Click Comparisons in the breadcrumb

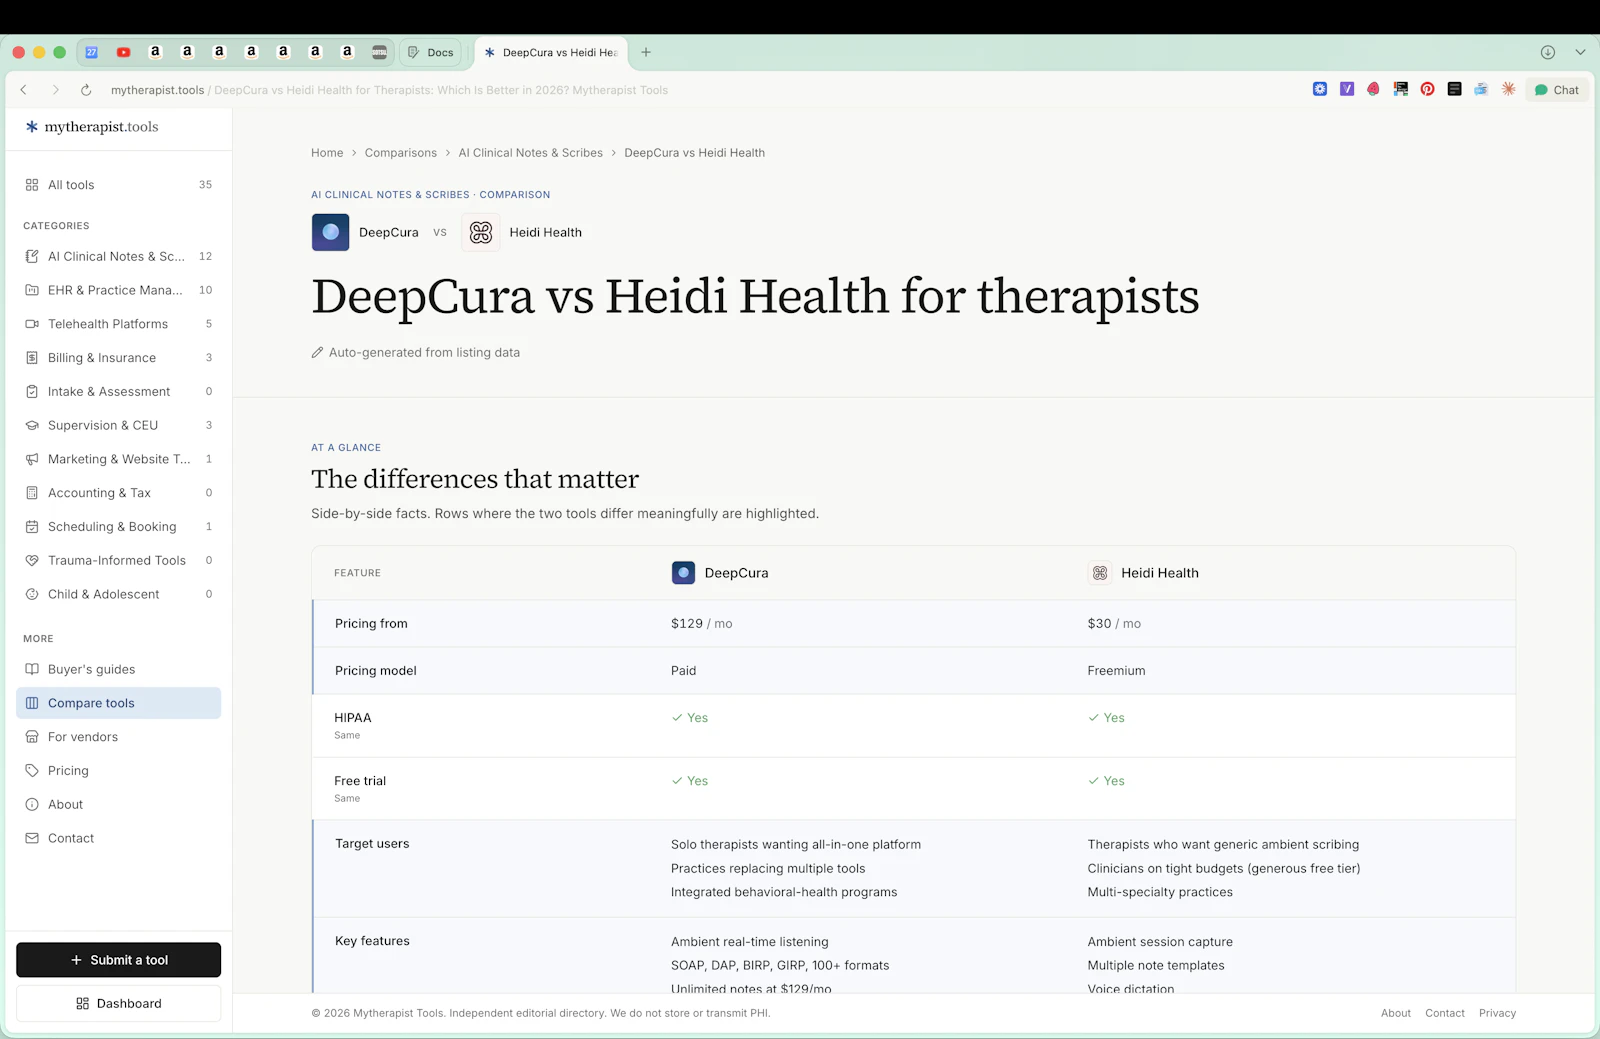(x=401, y=153)
